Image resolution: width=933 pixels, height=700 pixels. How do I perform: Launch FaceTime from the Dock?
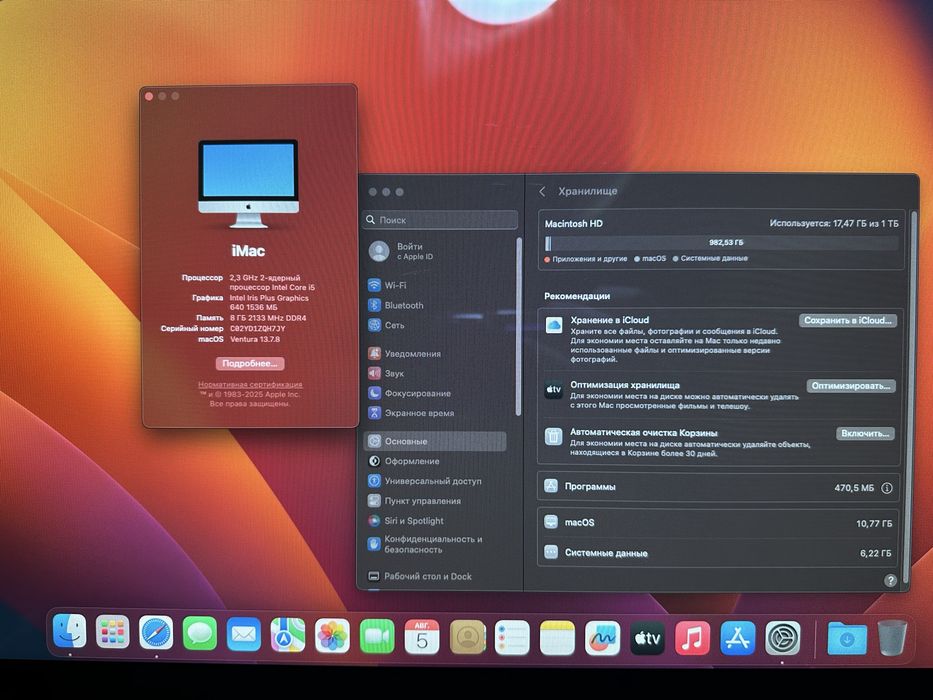click(x=377, y=636)
